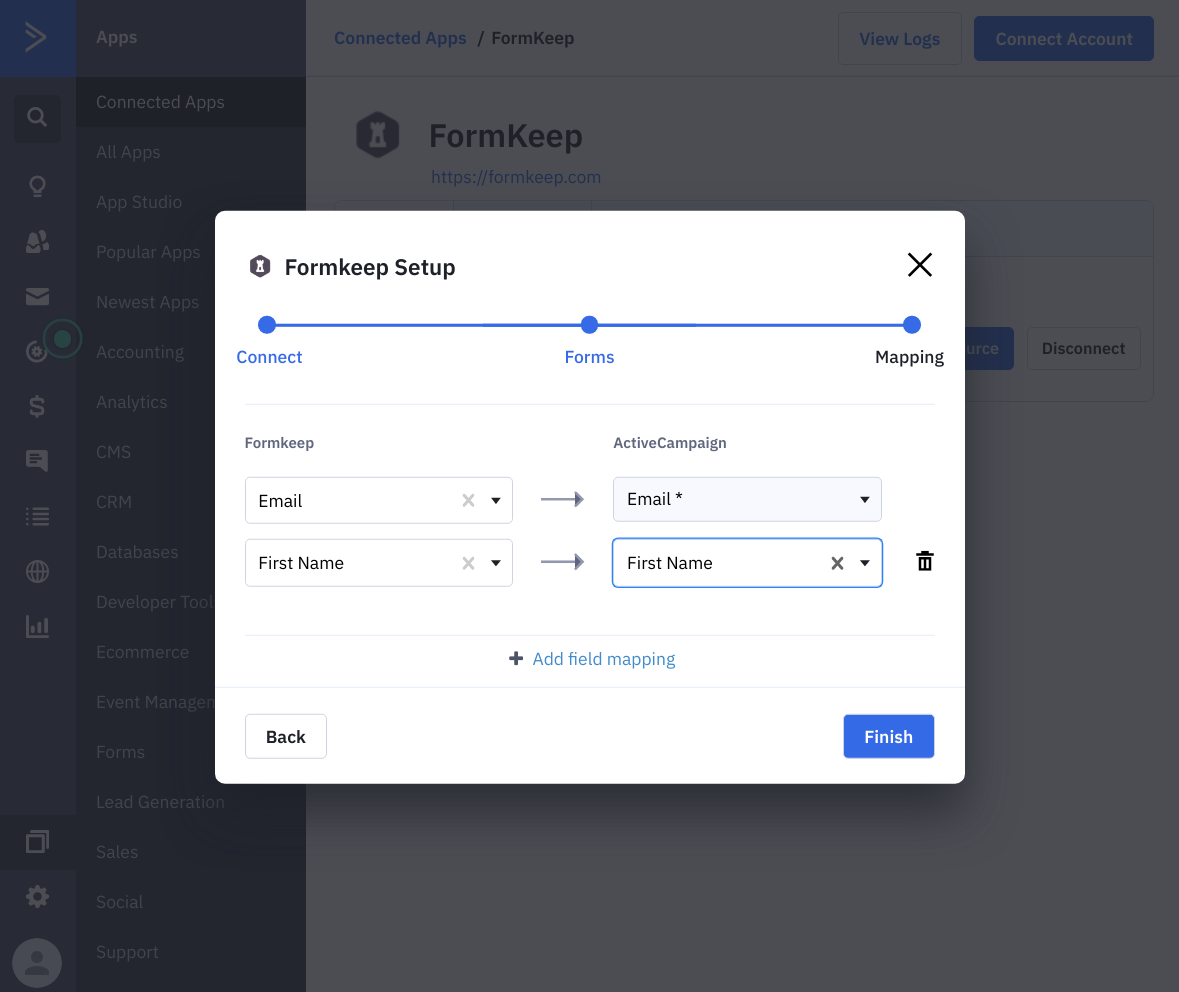Open the Reports bar chart icon
This screenshot has height=992, width=1179.
point(37,626)
